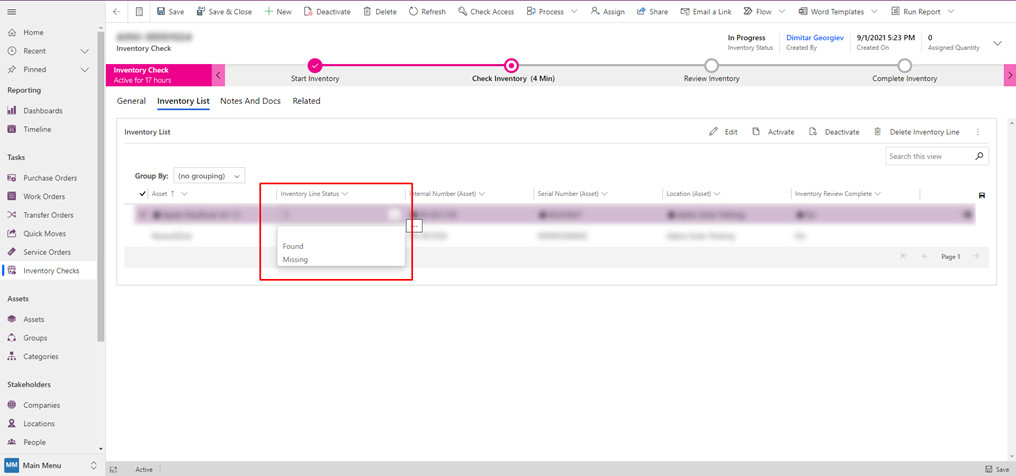
Task: Open Dashboards from the sidebar
Action: 42,111
